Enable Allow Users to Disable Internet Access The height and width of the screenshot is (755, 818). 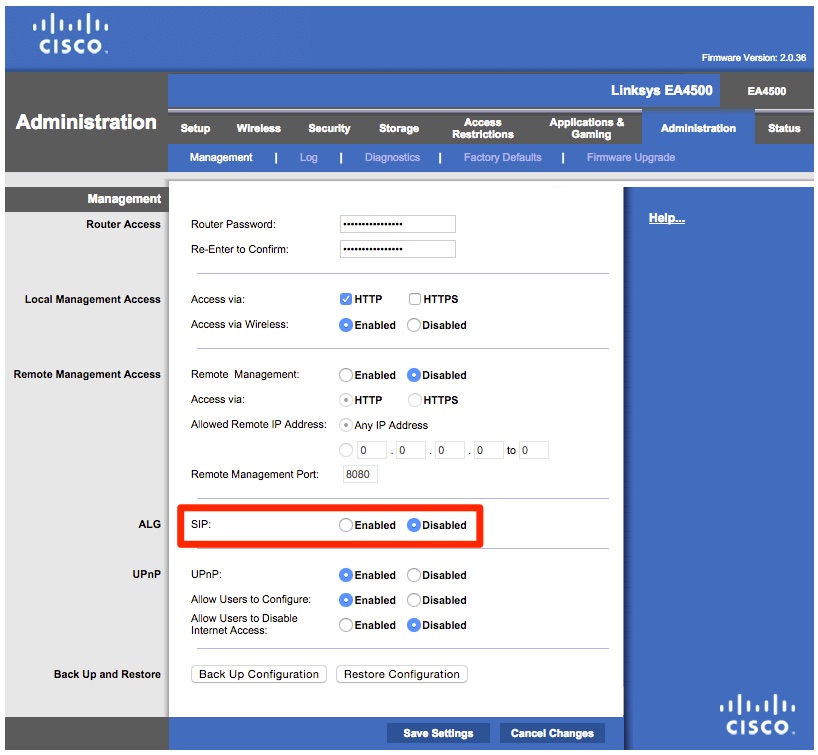(x=345, y=625)
